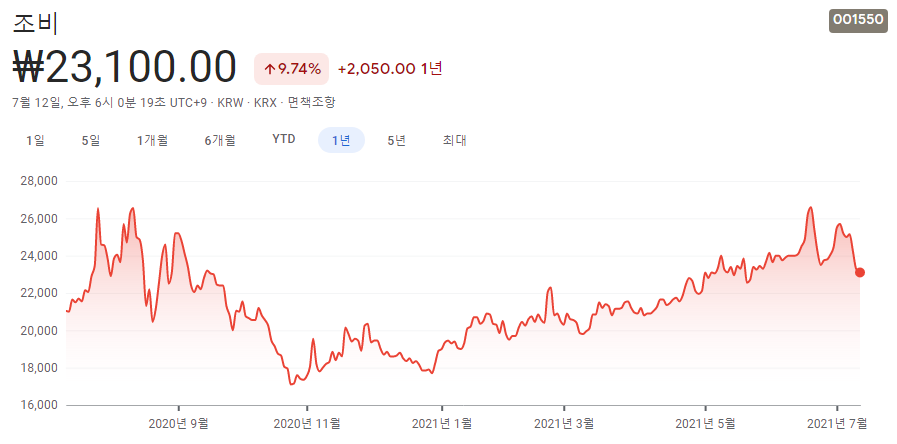
Task: Show the 최대 maximum range
Action: 454,140
